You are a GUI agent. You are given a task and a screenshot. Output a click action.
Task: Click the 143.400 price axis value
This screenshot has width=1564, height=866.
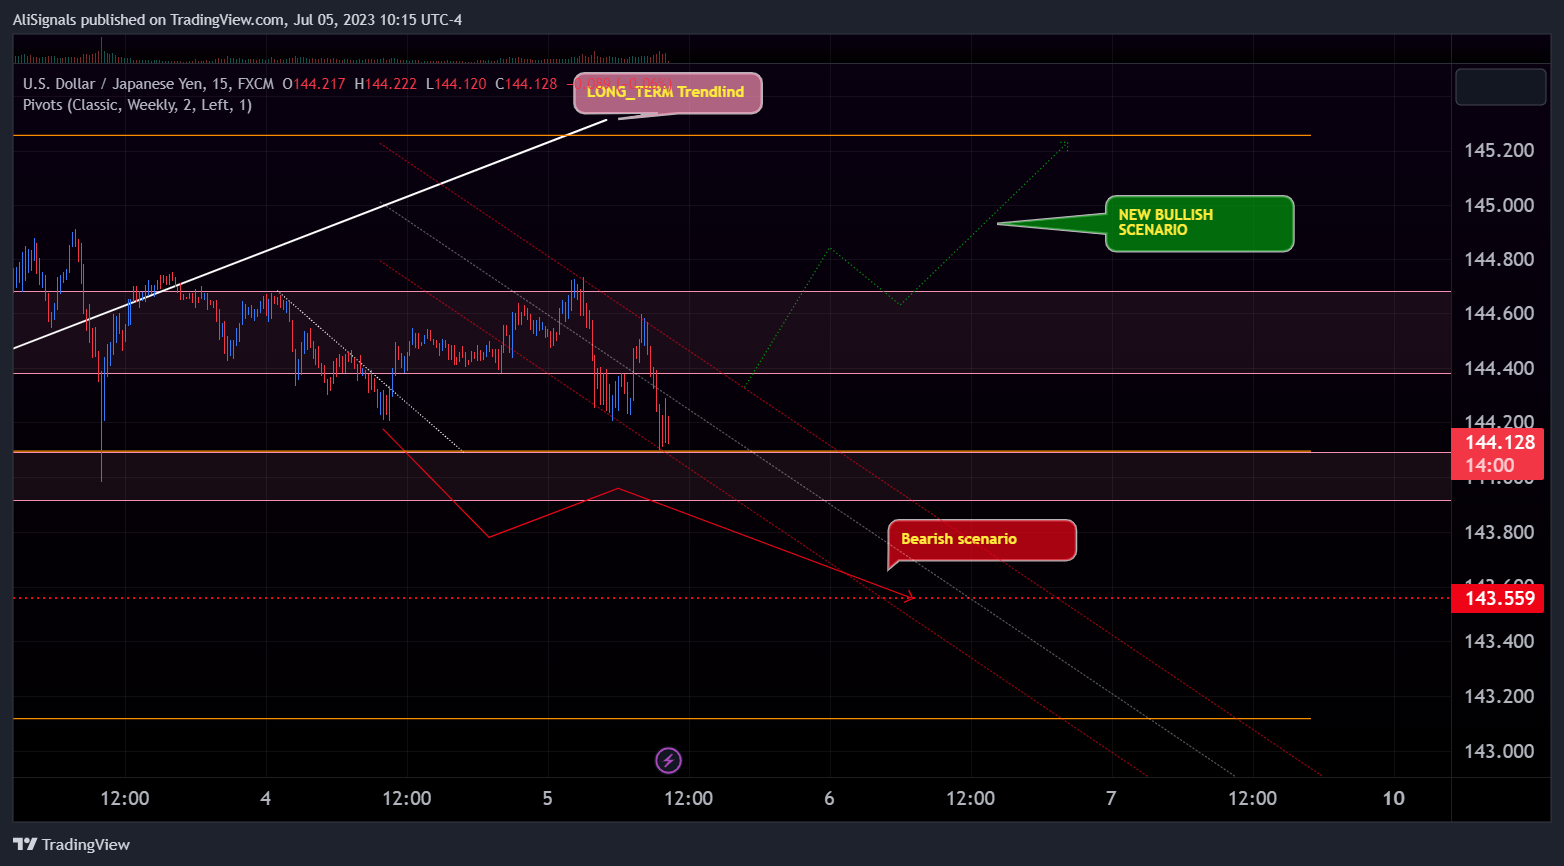[x=1499, y=641]
